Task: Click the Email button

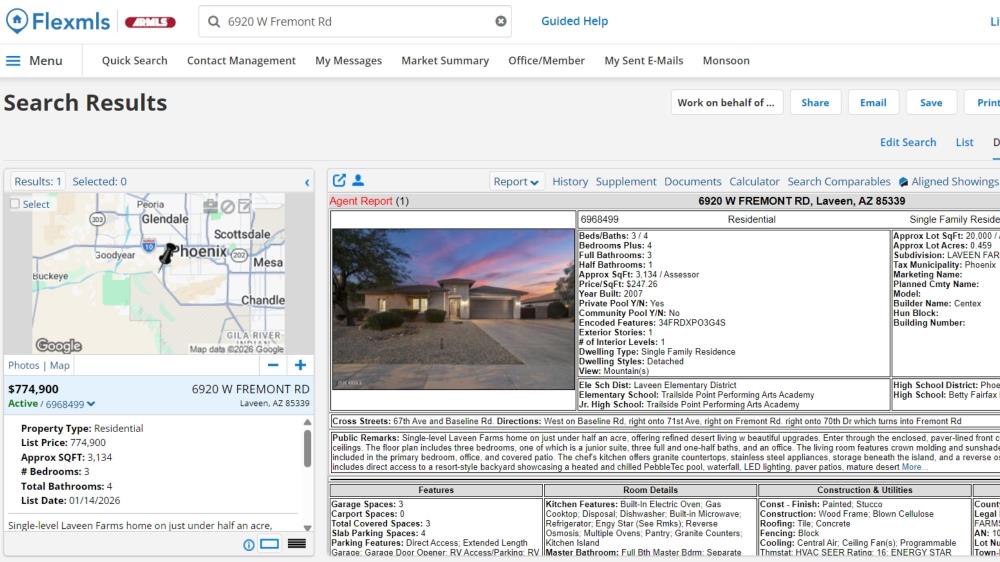Action: pos(873,102)
